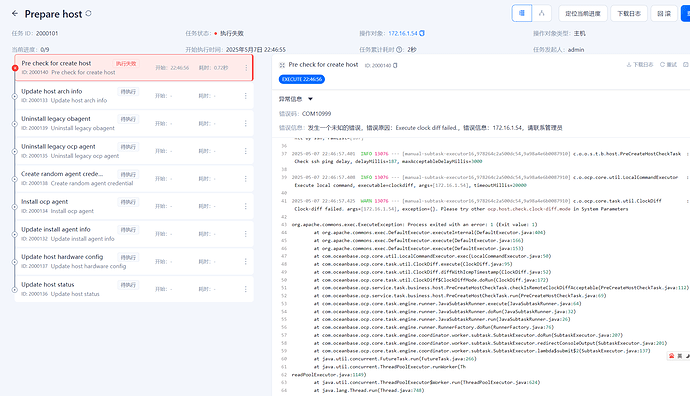Collapse the 异常信息 section arrow
Viewport: 690px width, 396px height.
310,99
